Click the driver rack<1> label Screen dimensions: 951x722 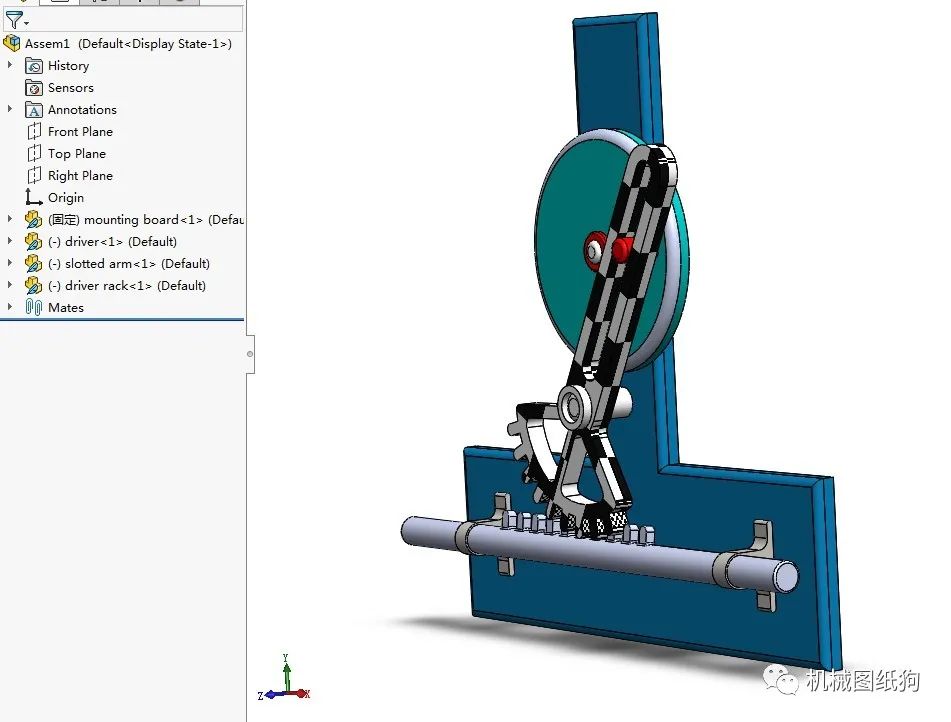127,285
